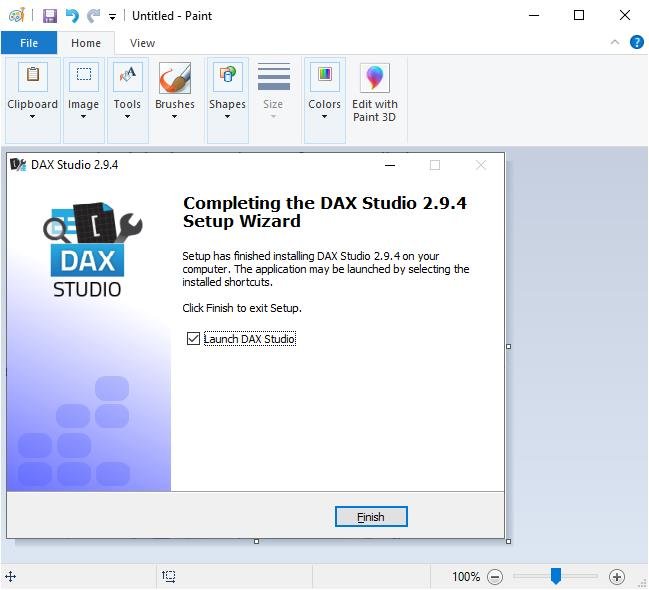Expand the Shapes gallery dropdown
This screenshot has height=590, width=649.
click(x=227, y=116)
